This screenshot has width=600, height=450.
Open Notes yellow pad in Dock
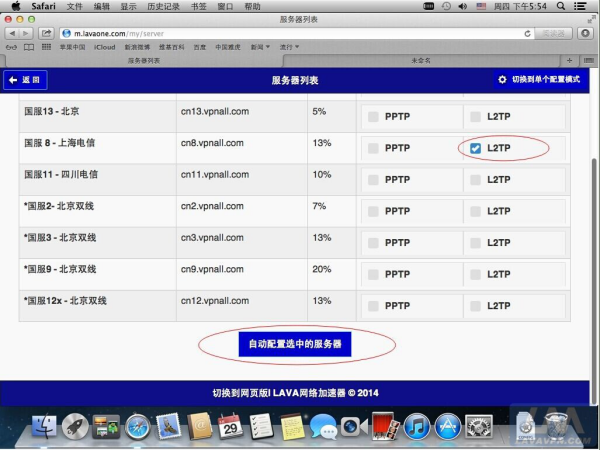[293, 427]
